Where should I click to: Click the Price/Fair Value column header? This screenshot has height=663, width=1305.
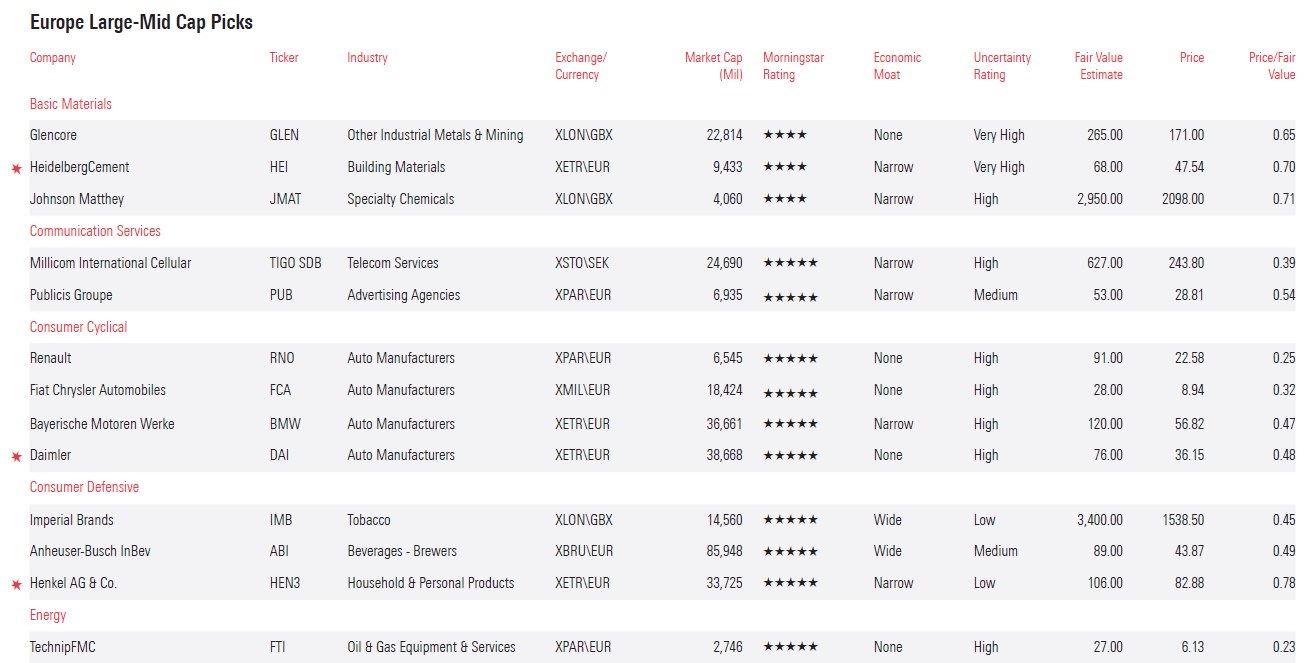point(1271,66)
